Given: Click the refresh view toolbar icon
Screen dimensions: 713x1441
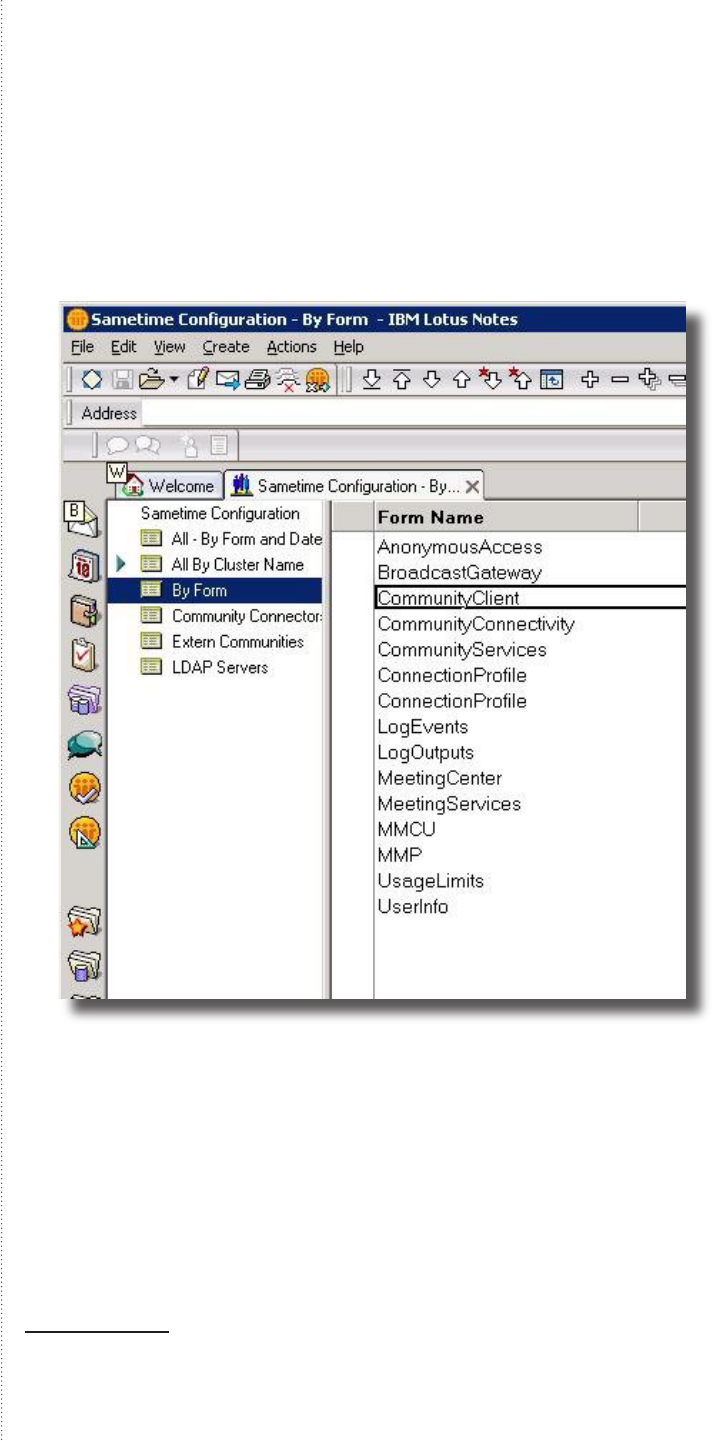Looking at the screenshot, I should 552,379.
